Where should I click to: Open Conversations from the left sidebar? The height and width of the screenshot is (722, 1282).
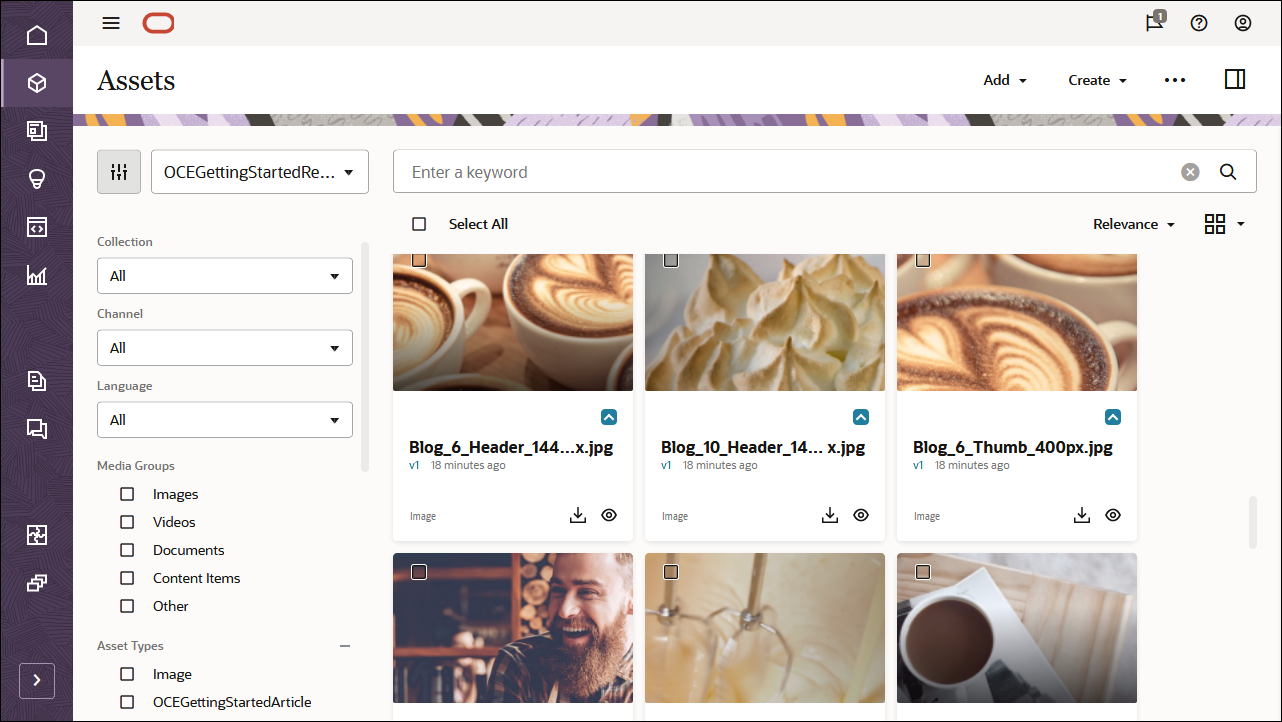pos(37,428)
